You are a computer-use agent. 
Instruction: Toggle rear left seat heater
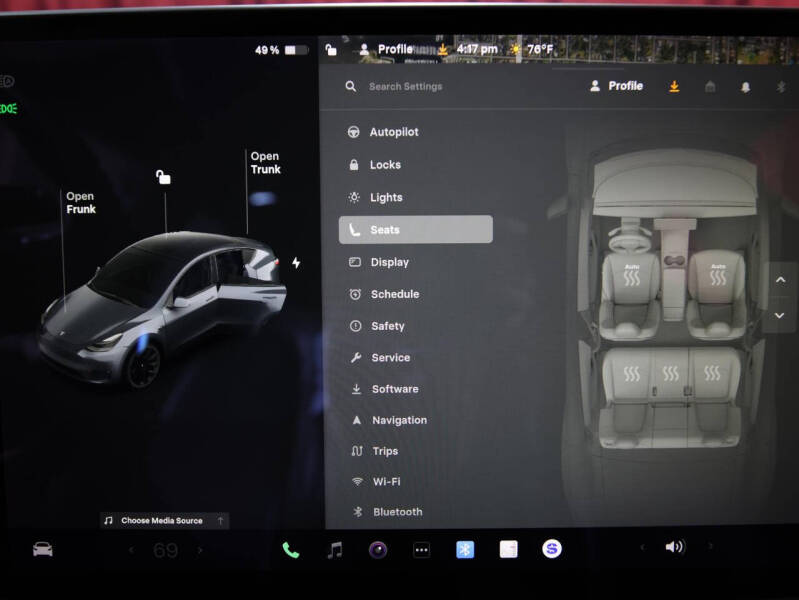tap(631, 374)
